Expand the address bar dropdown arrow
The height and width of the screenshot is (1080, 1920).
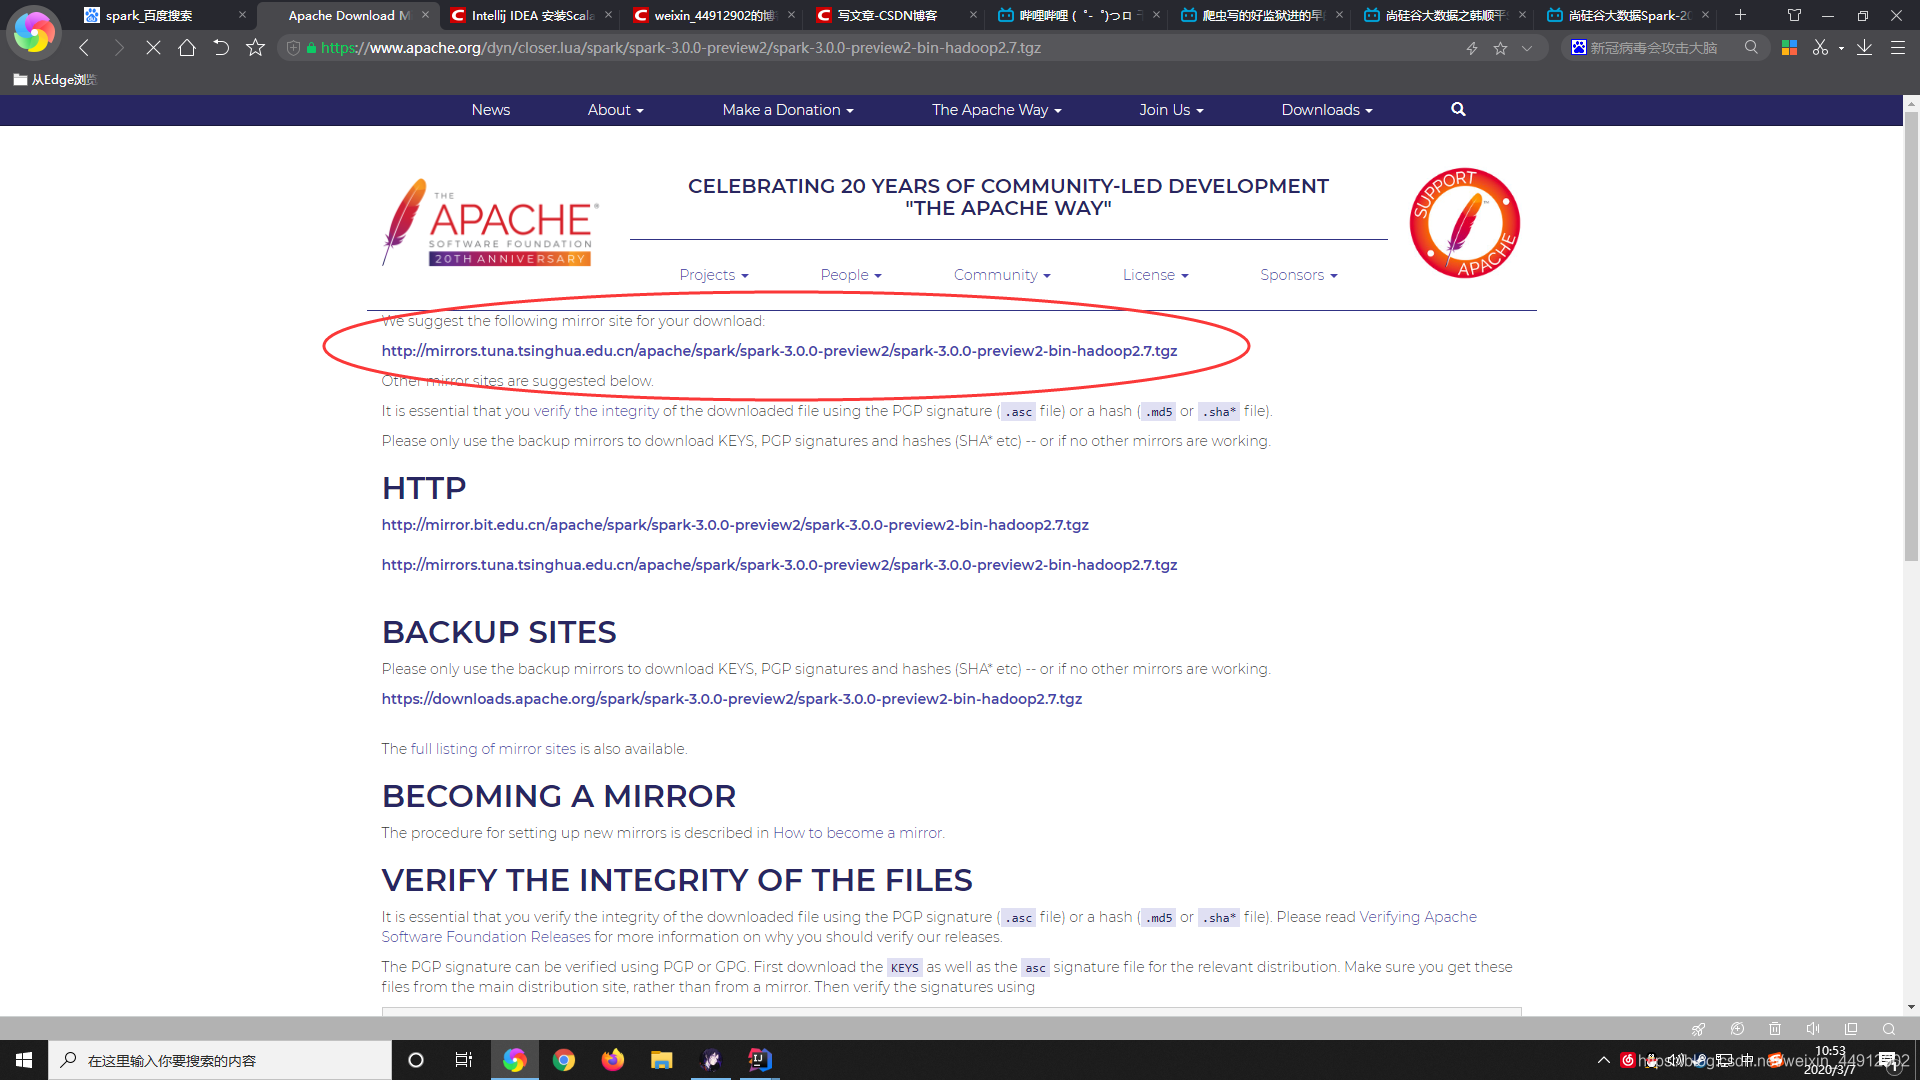(x=1527, y=48)
